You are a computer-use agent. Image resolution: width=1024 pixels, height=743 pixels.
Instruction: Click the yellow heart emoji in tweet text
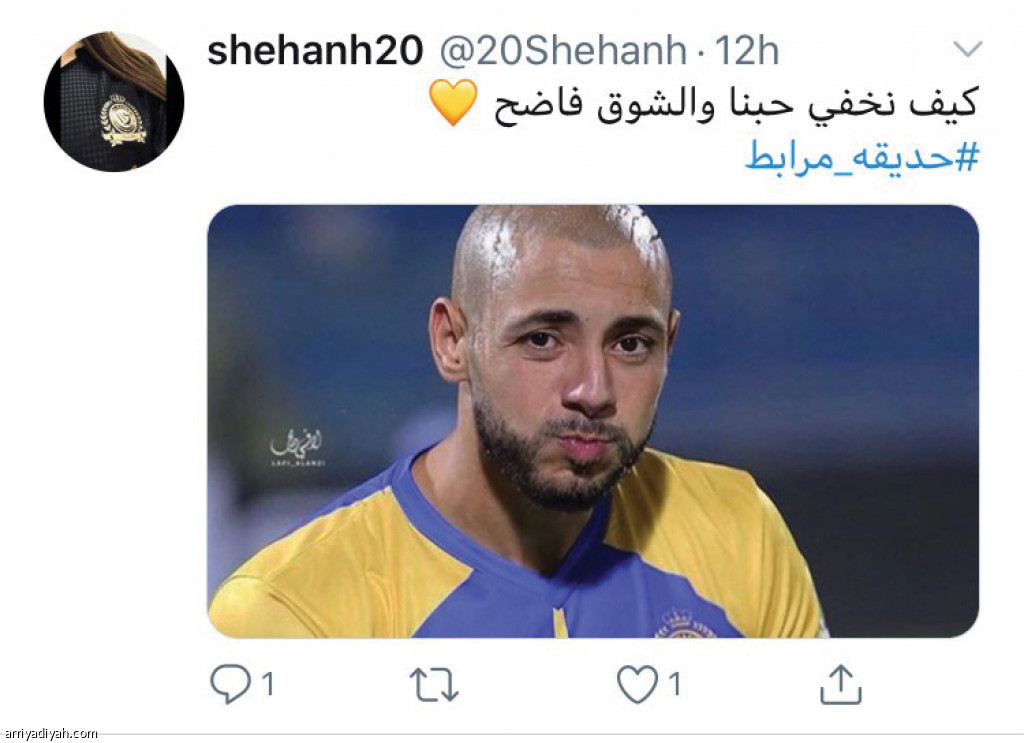453,103
